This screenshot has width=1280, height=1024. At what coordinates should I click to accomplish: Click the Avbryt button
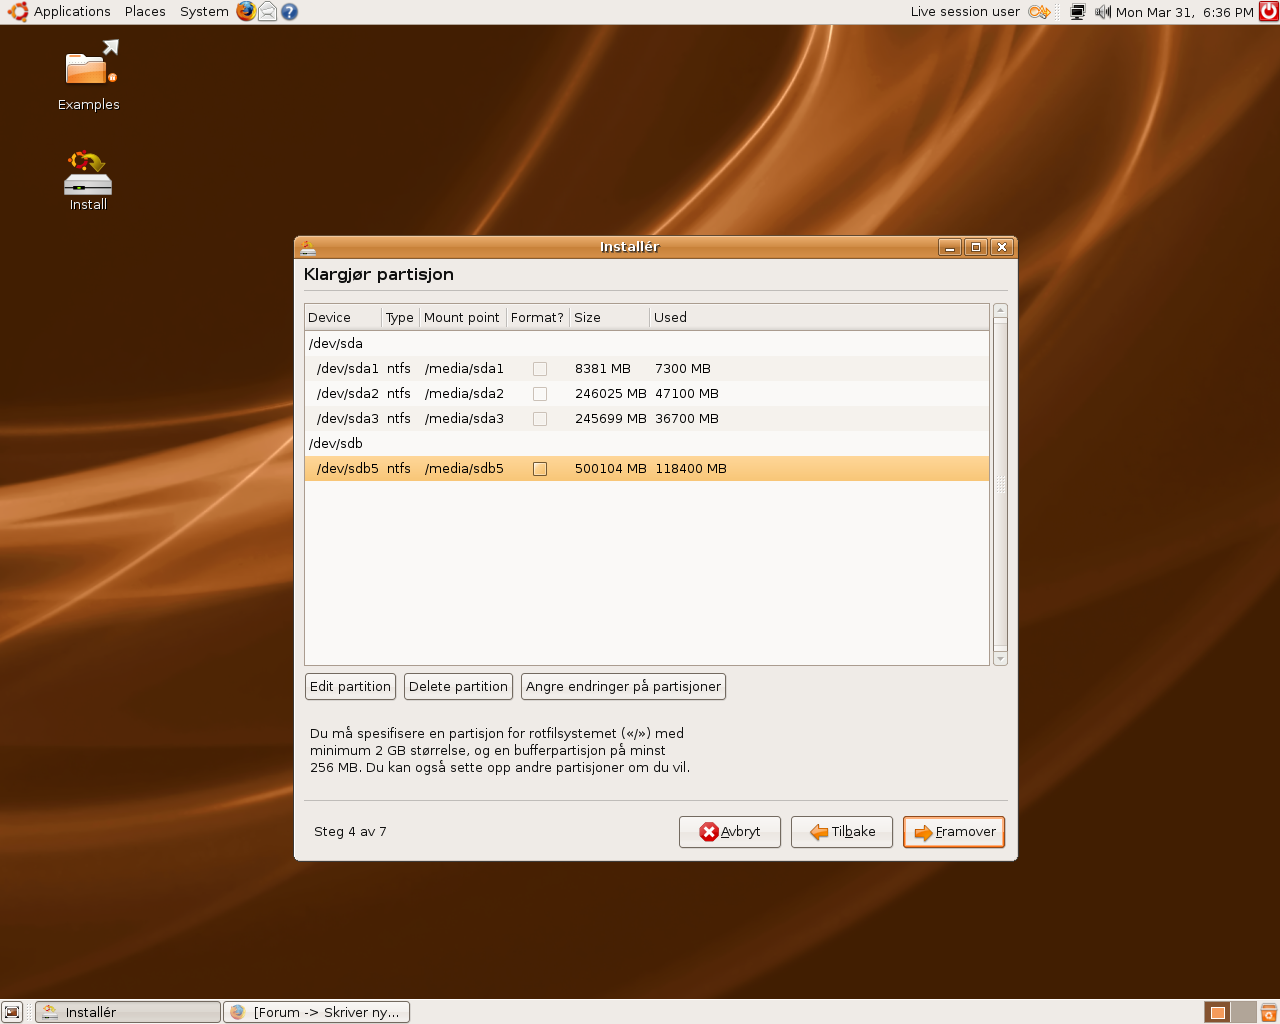730,832
